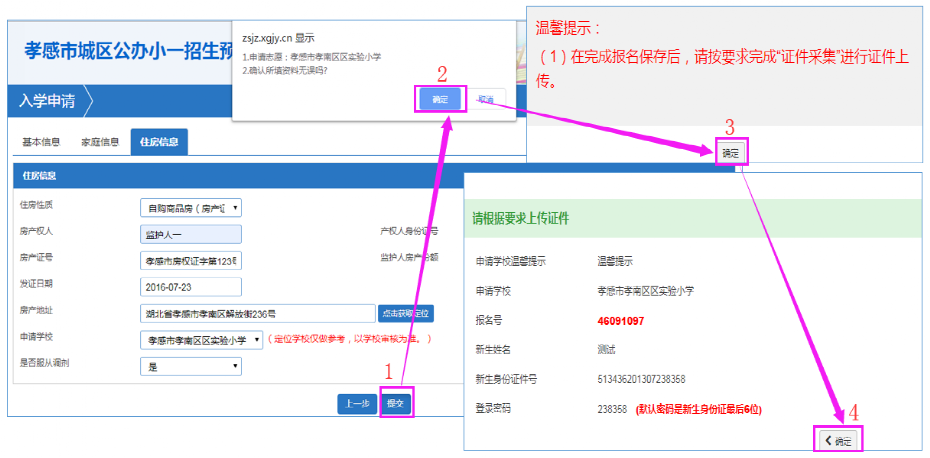Confirm the zsjz.xgjy.cn browser dialog with 确定
This screenshot has height=458, width=930.
coord(440,99)
